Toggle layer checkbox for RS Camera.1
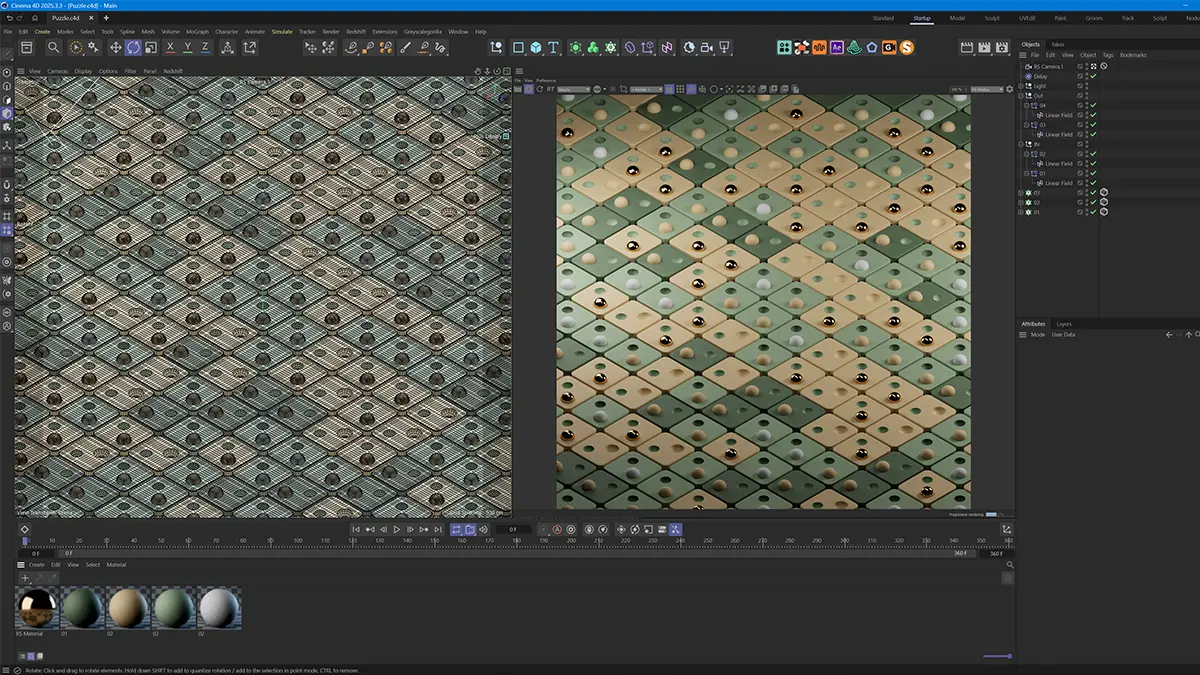Viewport: 1200px width, 675px height. pos(1080,66)
